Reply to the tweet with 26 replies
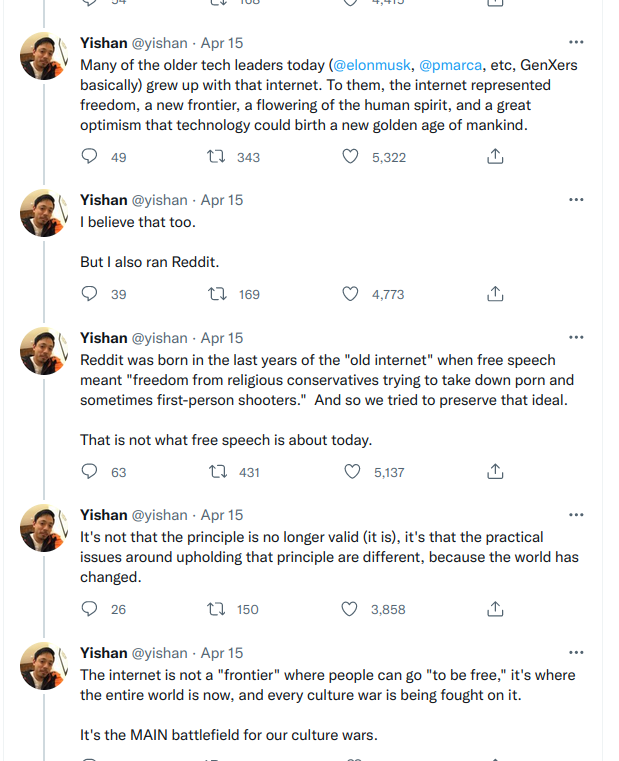The image size is (619, 761). (89, 609)
